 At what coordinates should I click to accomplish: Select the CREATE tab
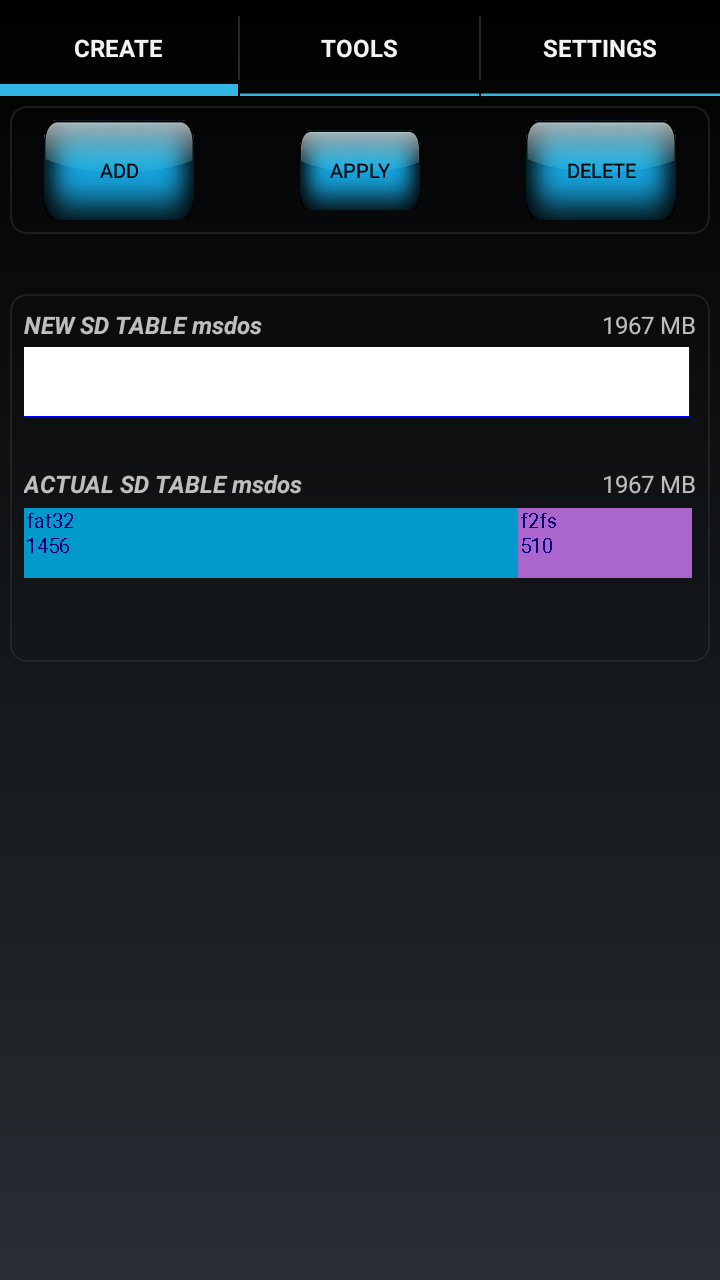118,48
